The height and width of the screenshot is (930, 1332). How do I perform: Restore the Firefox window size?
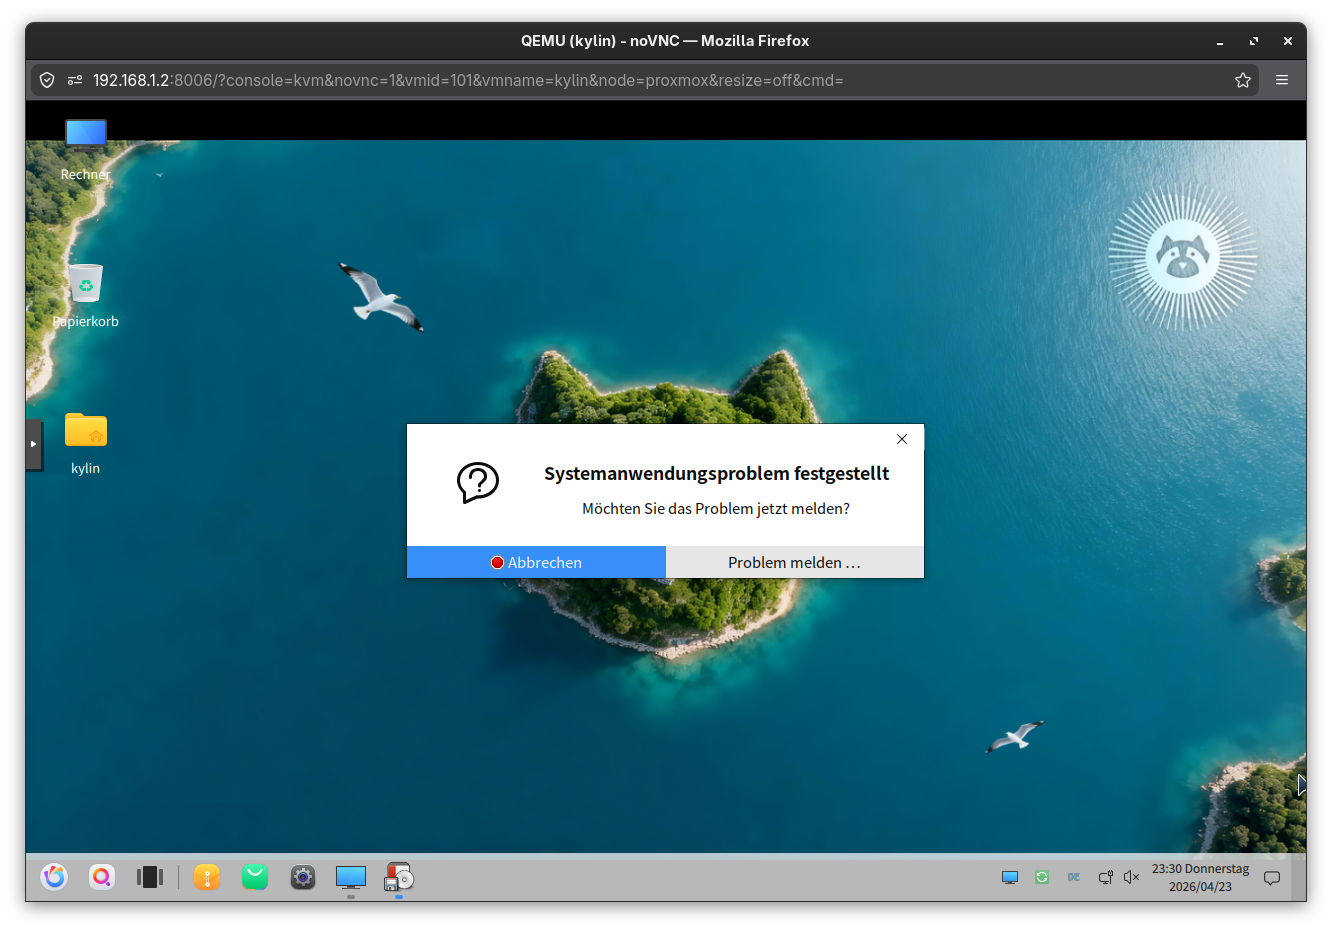[x=1254, y=41]
